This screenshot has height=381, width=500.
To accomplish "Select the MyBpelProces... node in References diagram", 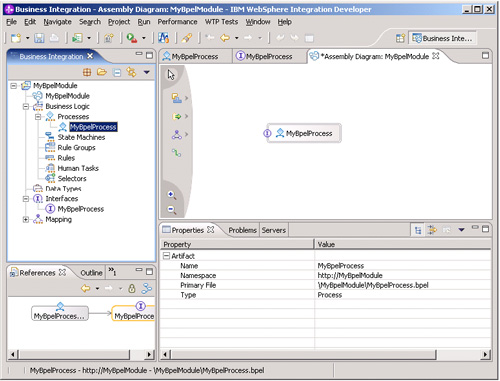I will click(x=60, y=313).
